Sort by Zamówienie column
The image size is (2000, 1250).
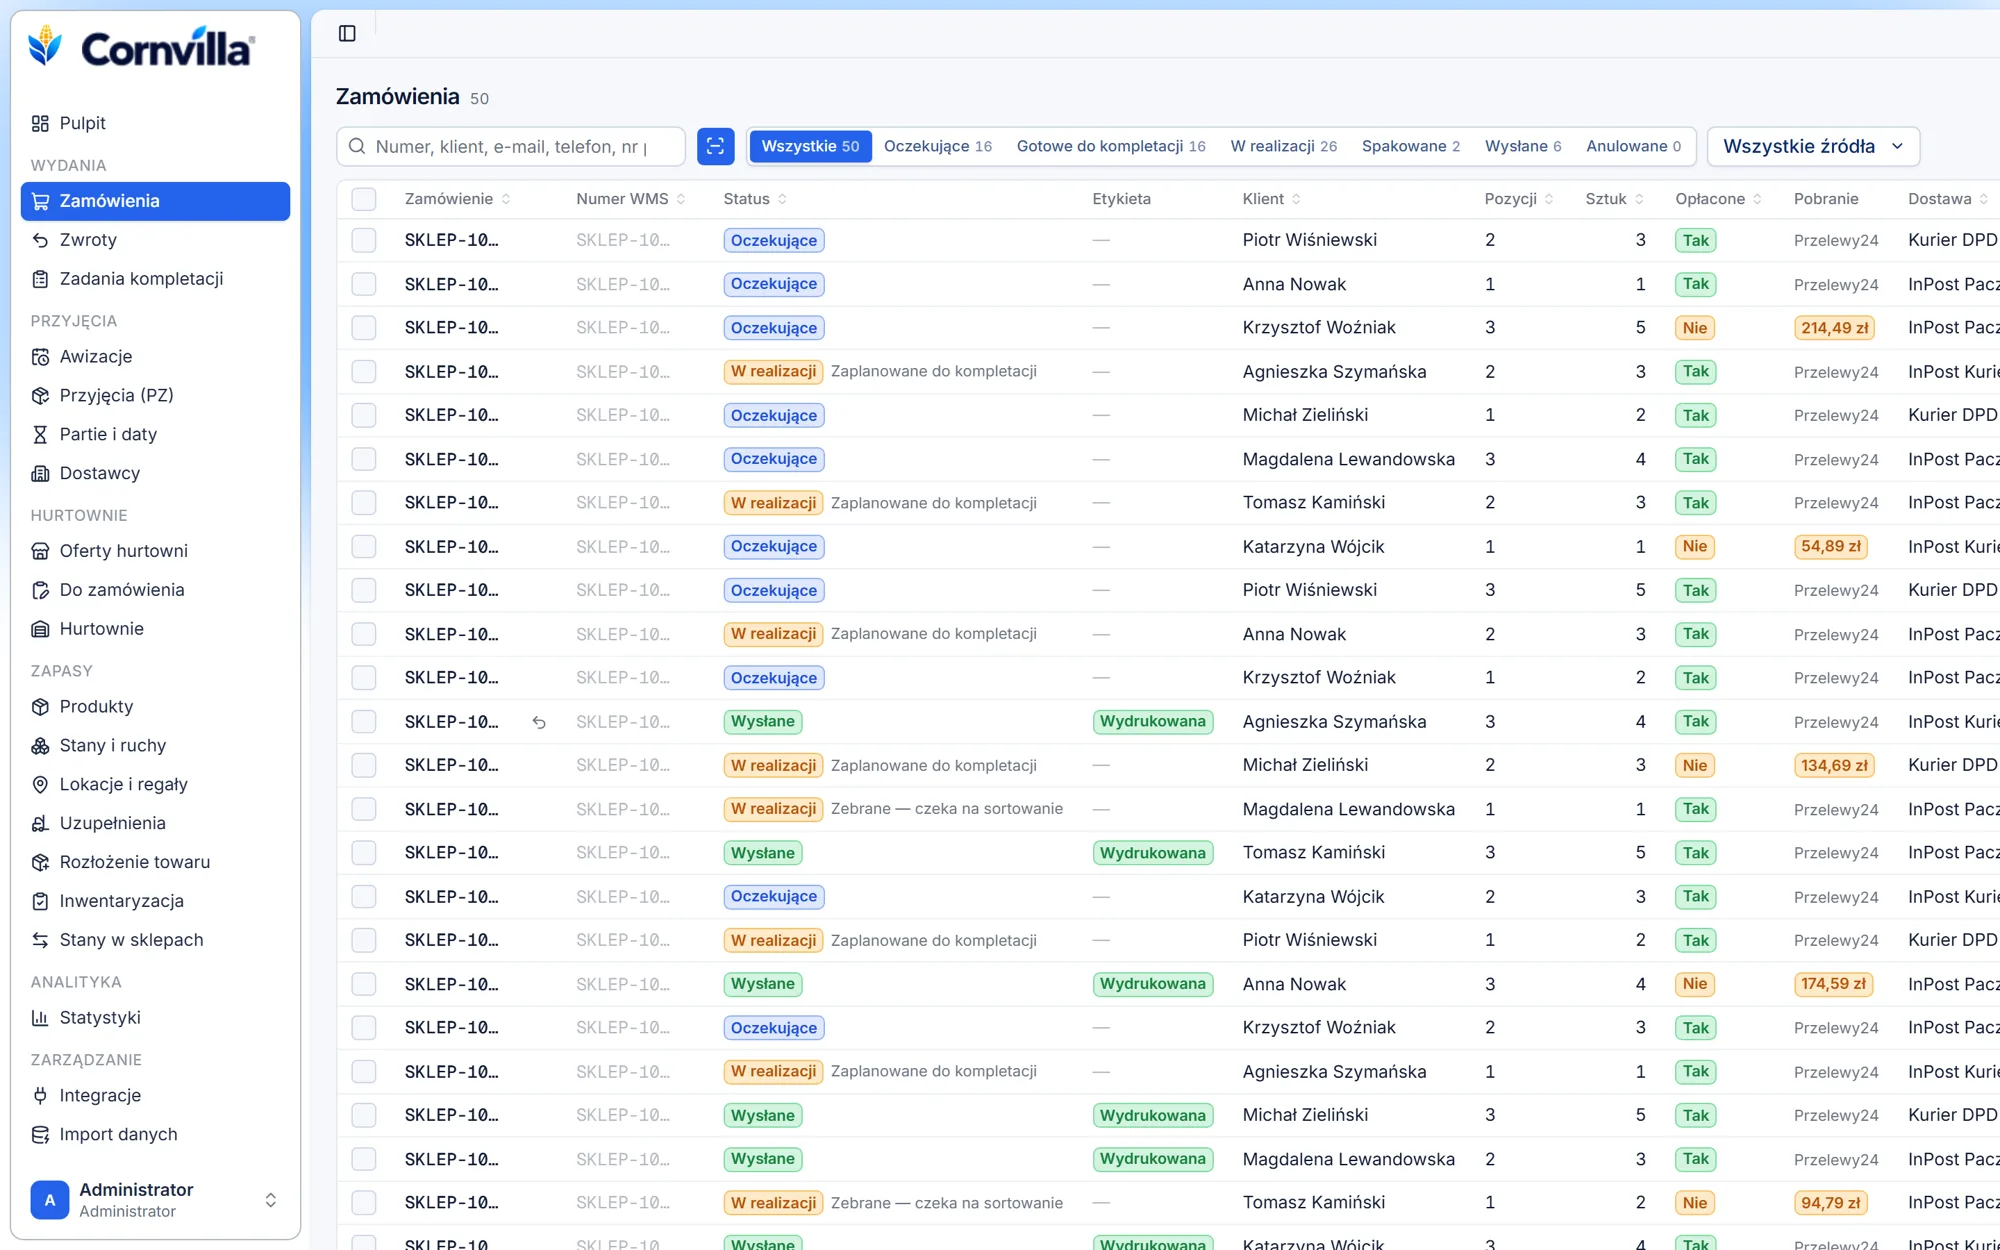click(458, 199)
